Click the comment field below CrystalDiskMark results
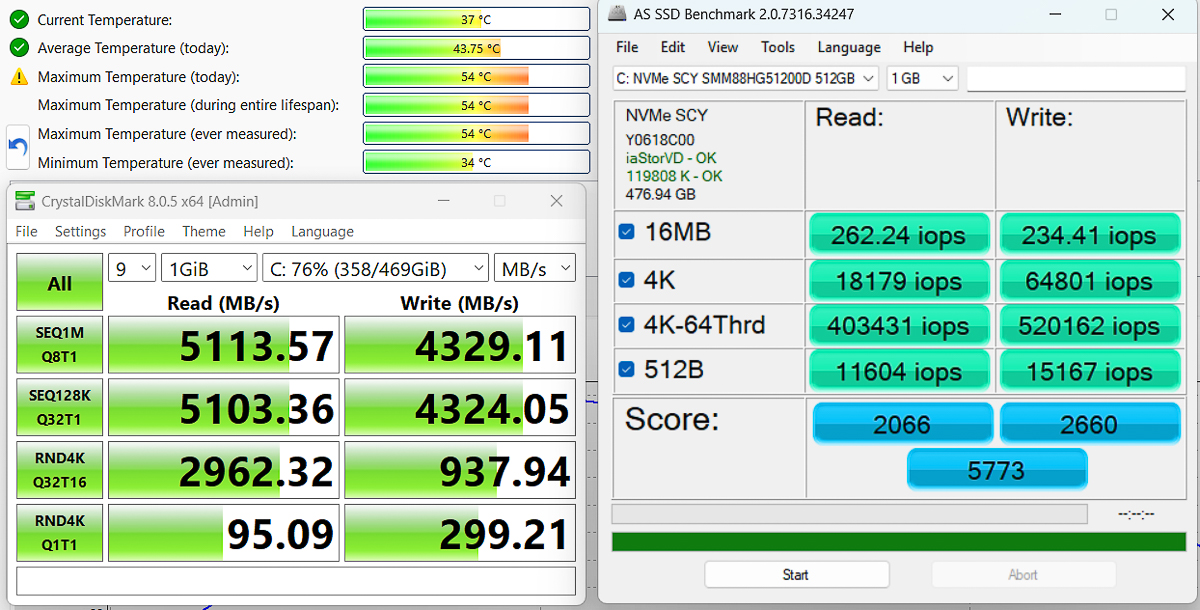The width and height of the screenshot is (1200, 610). coord(297,581)
